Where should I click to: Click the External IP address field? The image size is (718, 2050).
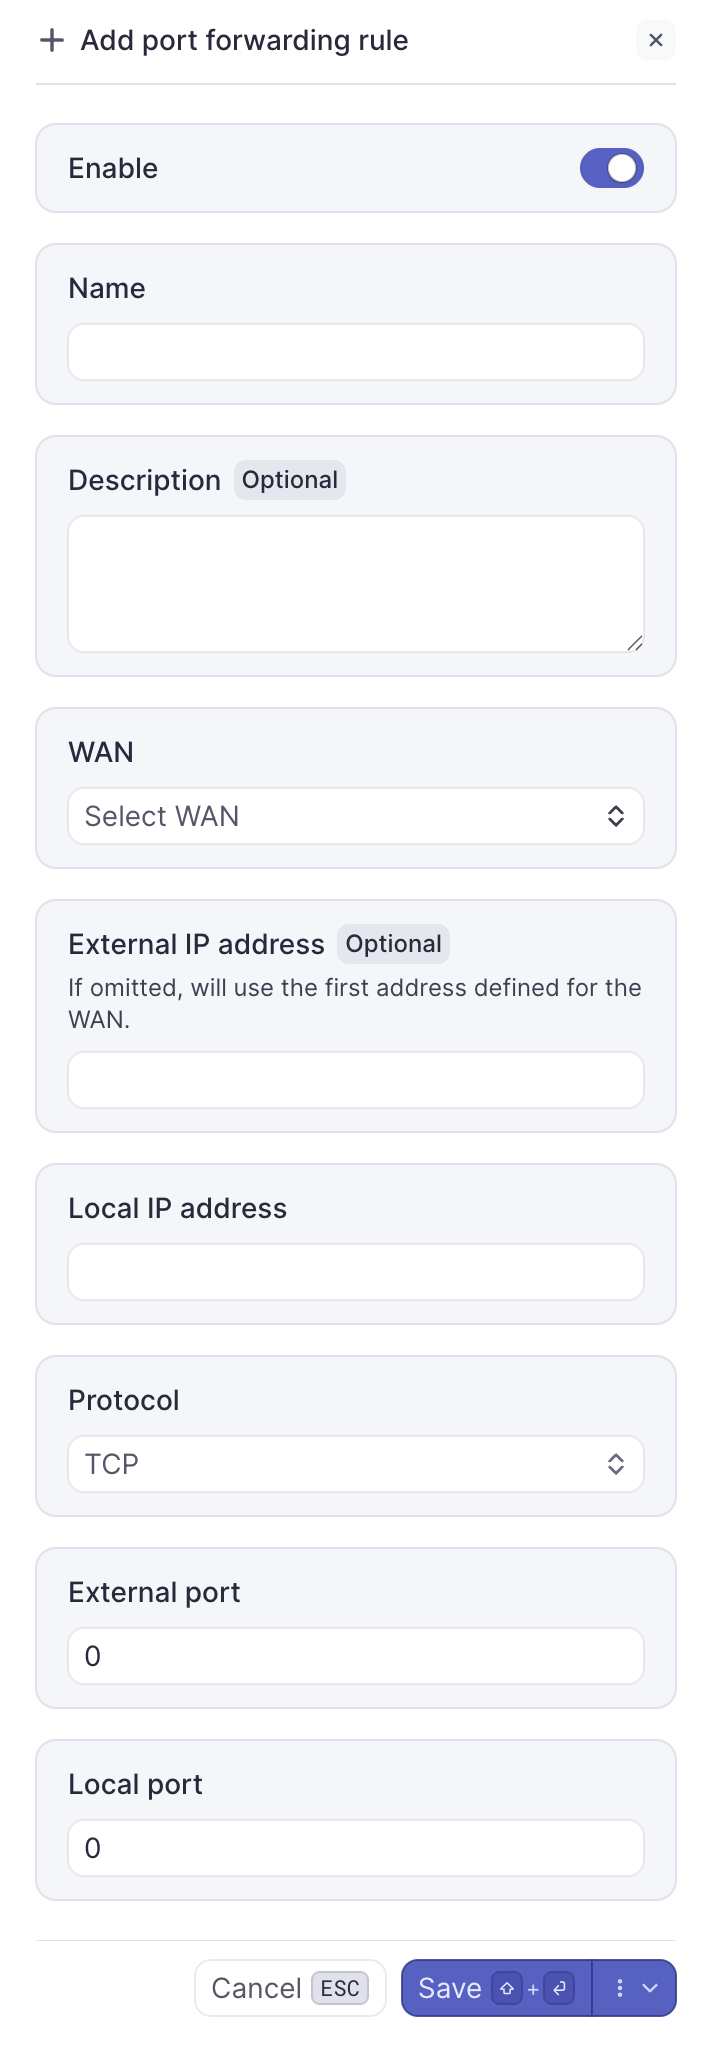click(356, 1080)
